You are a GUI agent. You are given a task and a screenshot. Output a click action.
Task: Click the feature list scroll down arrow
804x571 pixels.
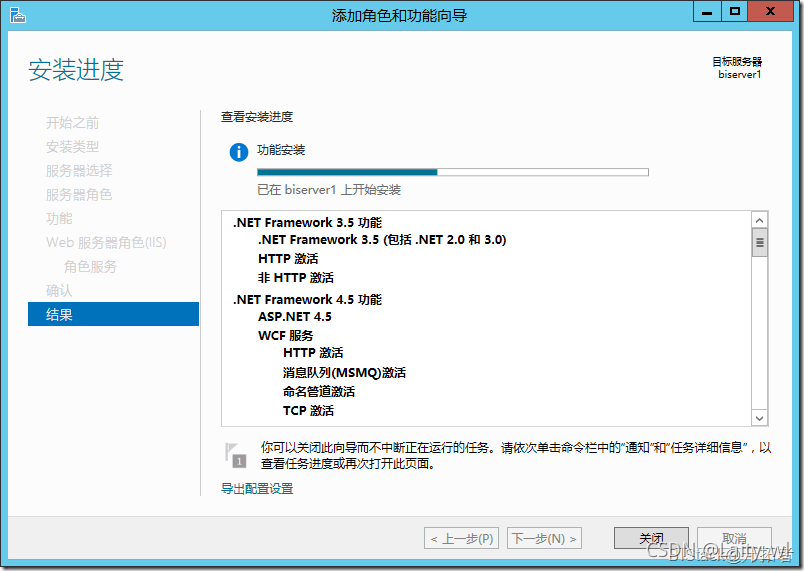[759, 418]
